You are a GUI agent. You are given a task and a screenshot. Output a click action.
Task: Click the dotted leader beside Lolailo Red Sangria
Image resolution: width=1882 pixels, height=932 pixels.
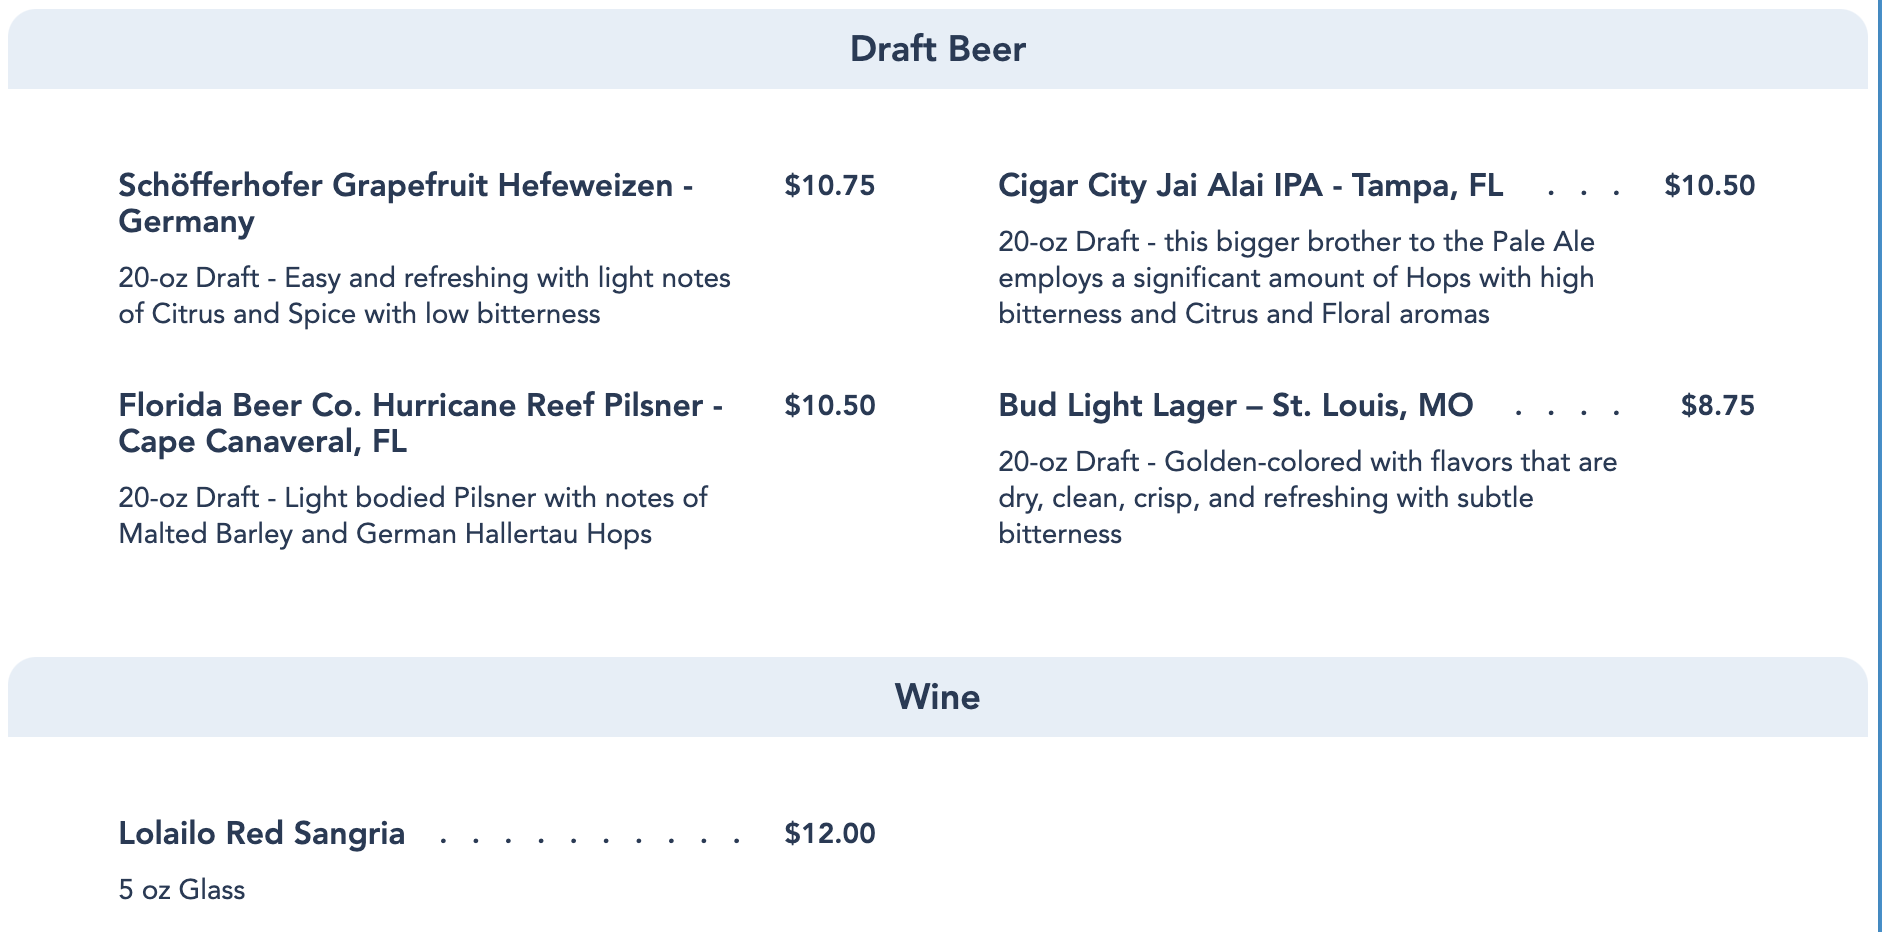[x=590, y=837]
